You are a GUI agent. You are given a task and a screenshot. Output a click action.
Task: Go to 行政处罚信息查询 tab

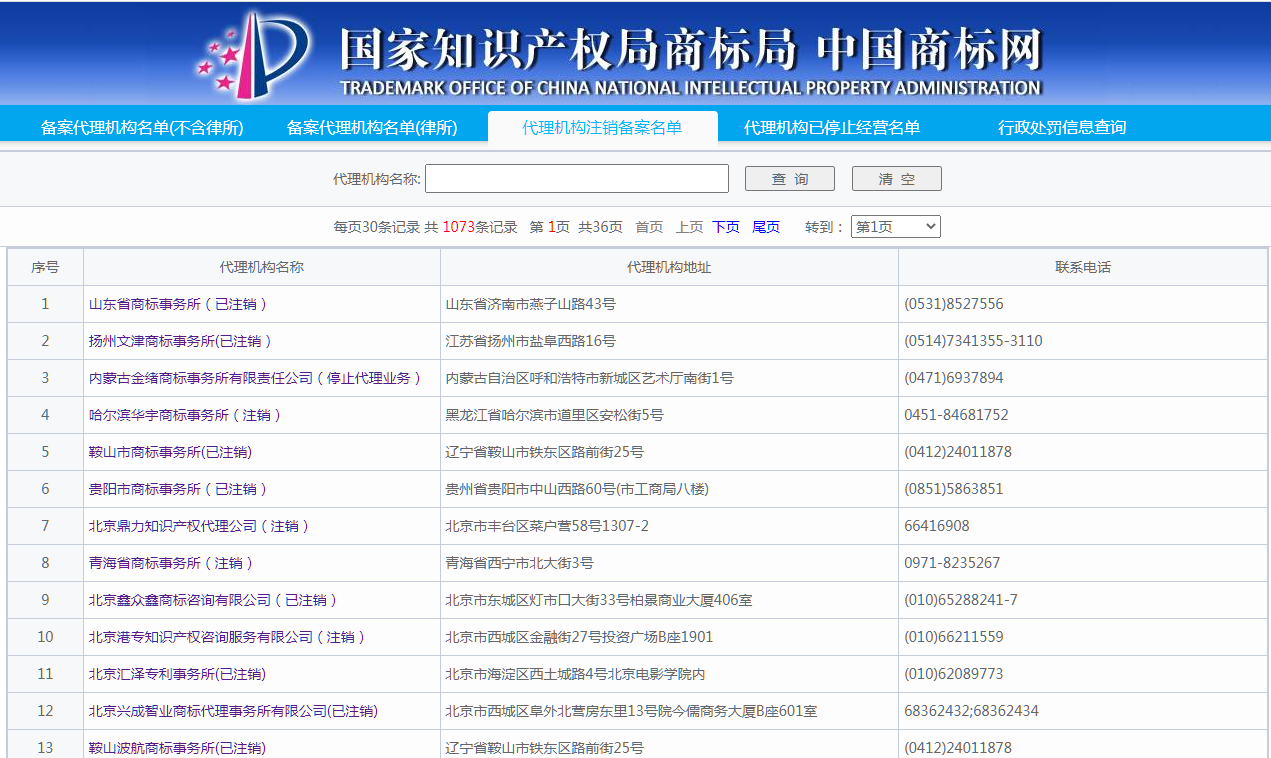pyautogui.click(x=1062, y=127)
